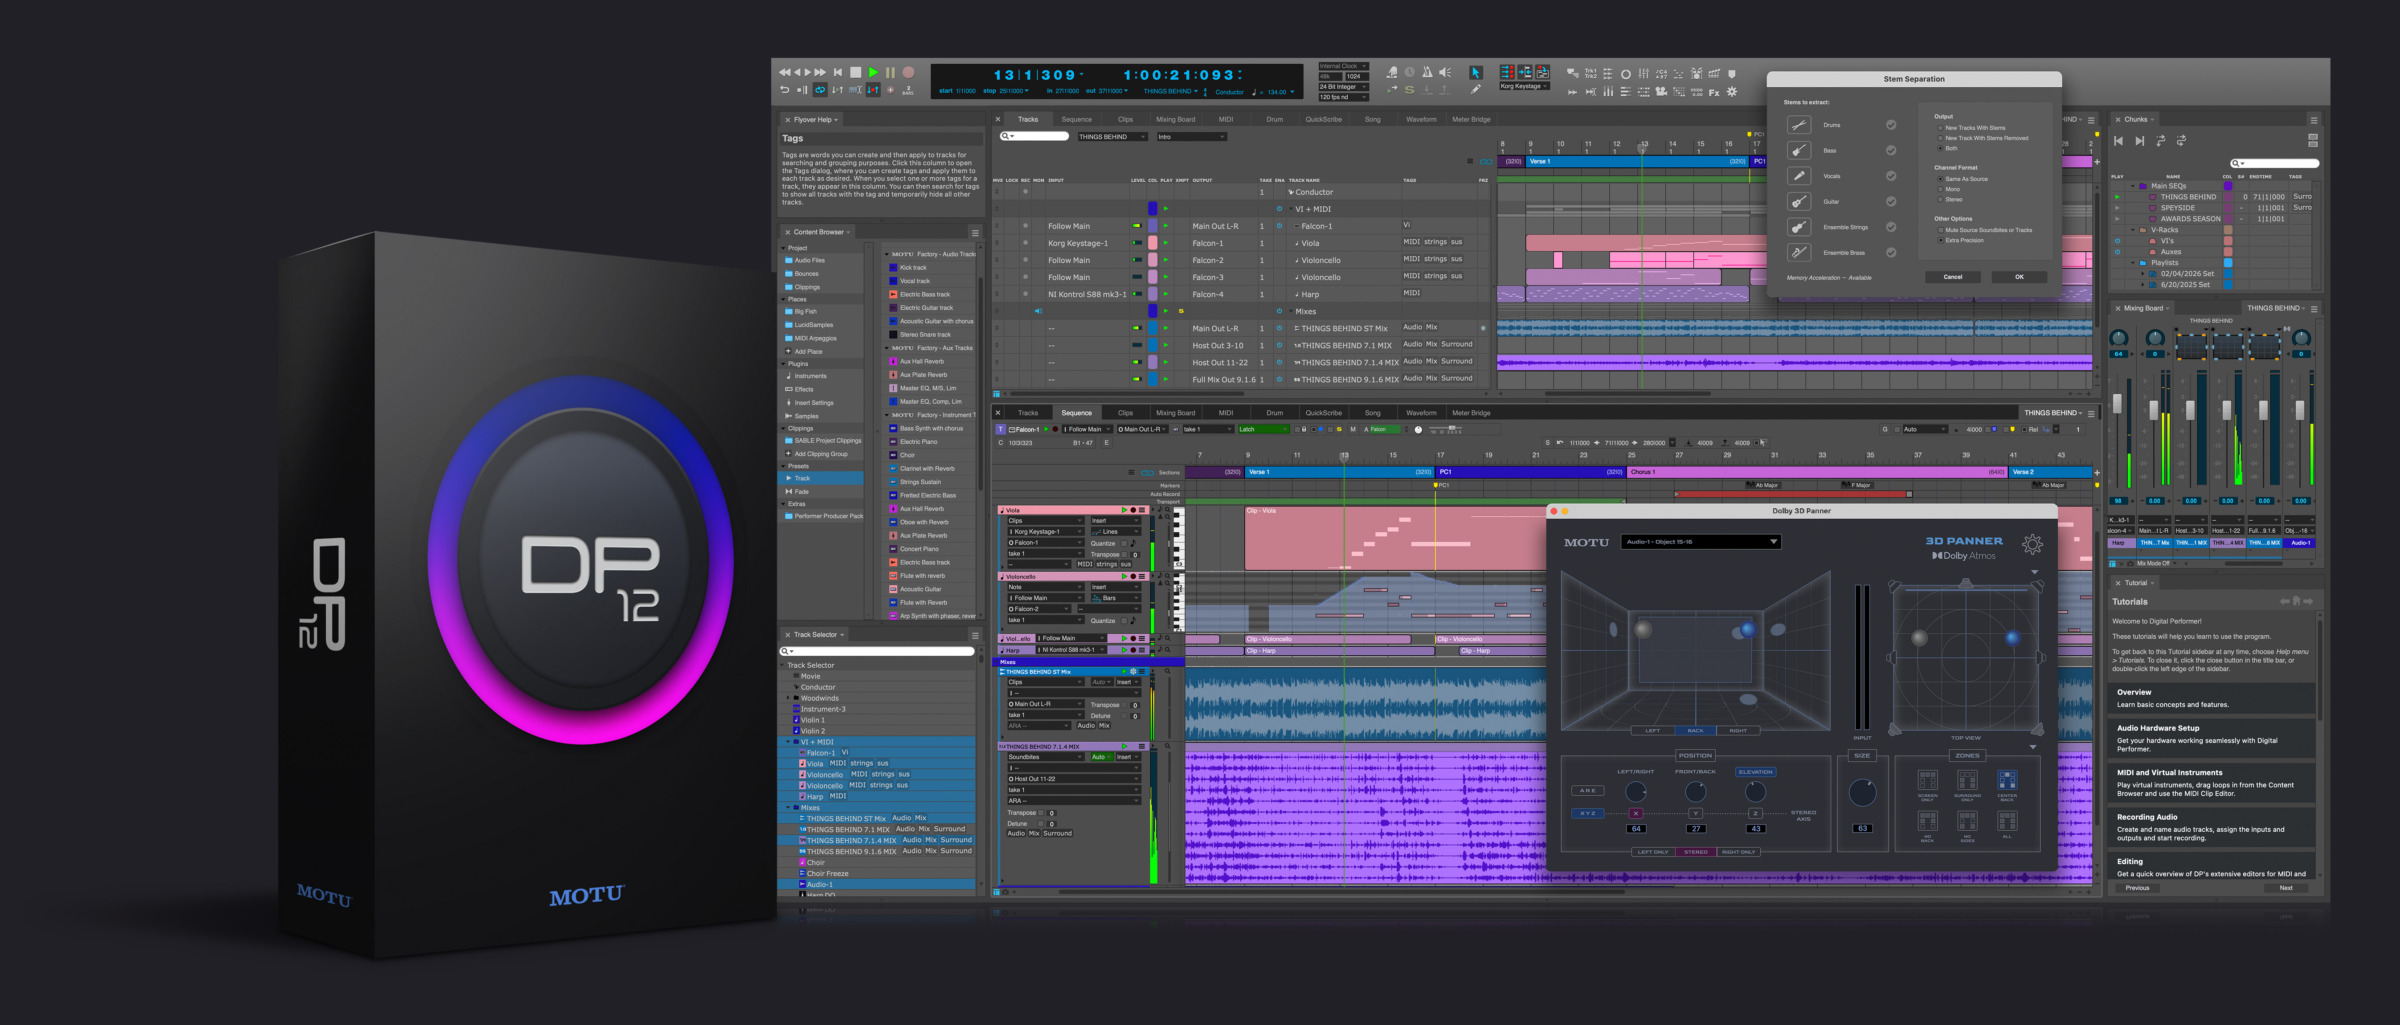Adjust the Size knob in 3D Panner
Screen dimensions: 2400x1025
(x=1862, y=793)
